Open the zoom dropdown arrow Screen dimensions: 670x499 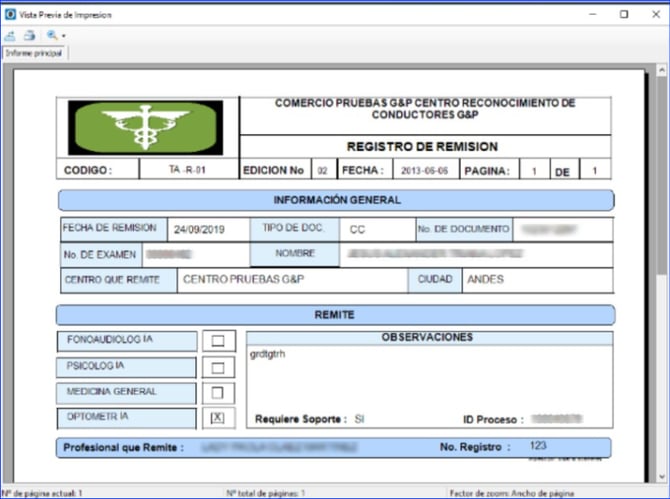63,36
